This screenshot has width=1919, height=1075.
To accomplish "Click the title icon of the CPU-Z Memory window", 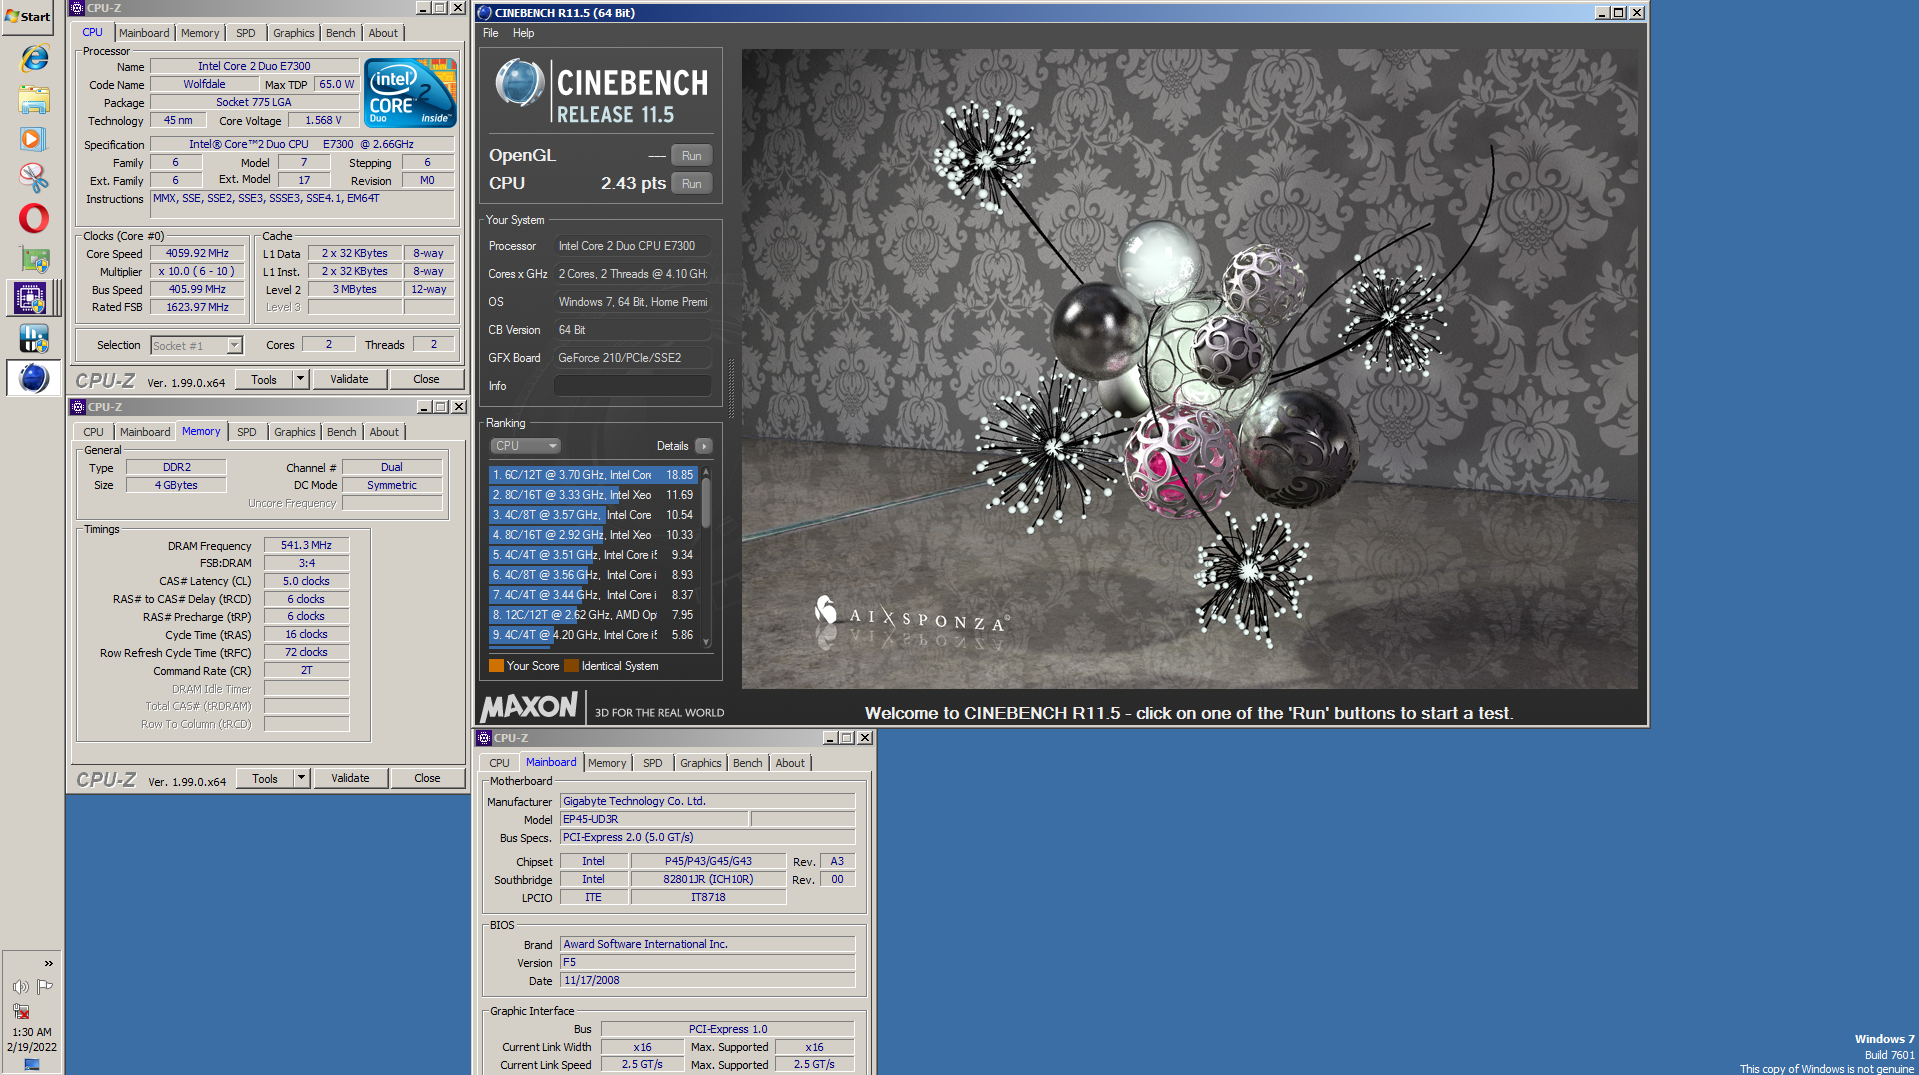I will pyautogui.click(x=78, y=407).
